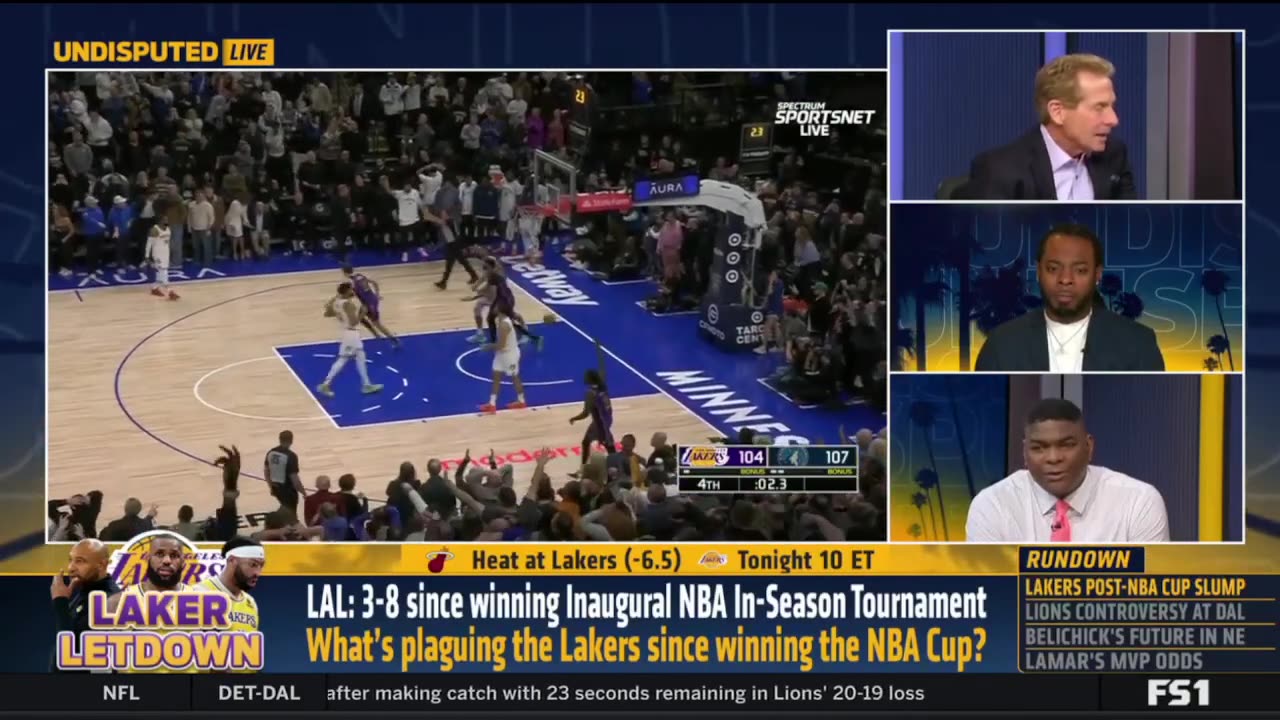
Task: Click the Timberwolves score 107
Action: point(837,457)
